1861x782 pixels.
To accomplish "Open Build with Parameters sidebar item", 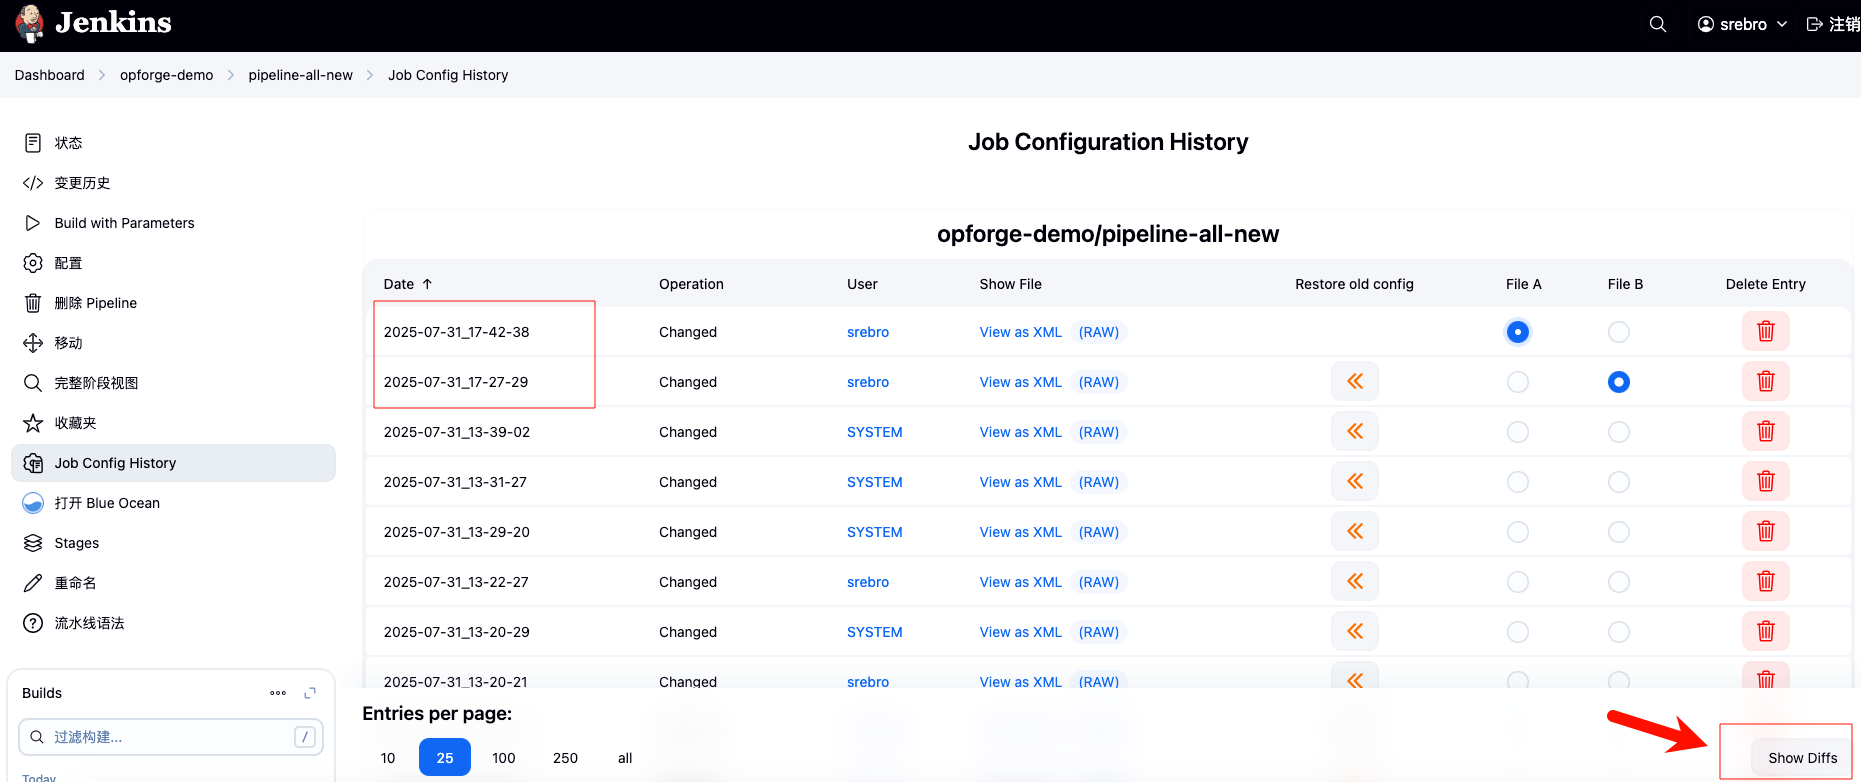I will tap(124, 223).
